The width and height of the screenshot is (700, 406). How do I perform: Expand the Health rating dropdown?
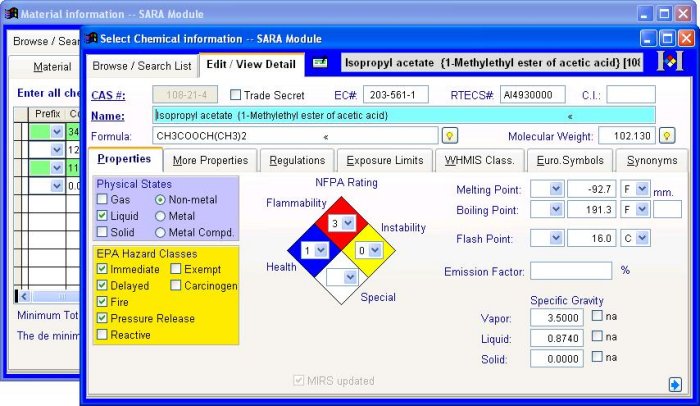(x=321, y=249)
